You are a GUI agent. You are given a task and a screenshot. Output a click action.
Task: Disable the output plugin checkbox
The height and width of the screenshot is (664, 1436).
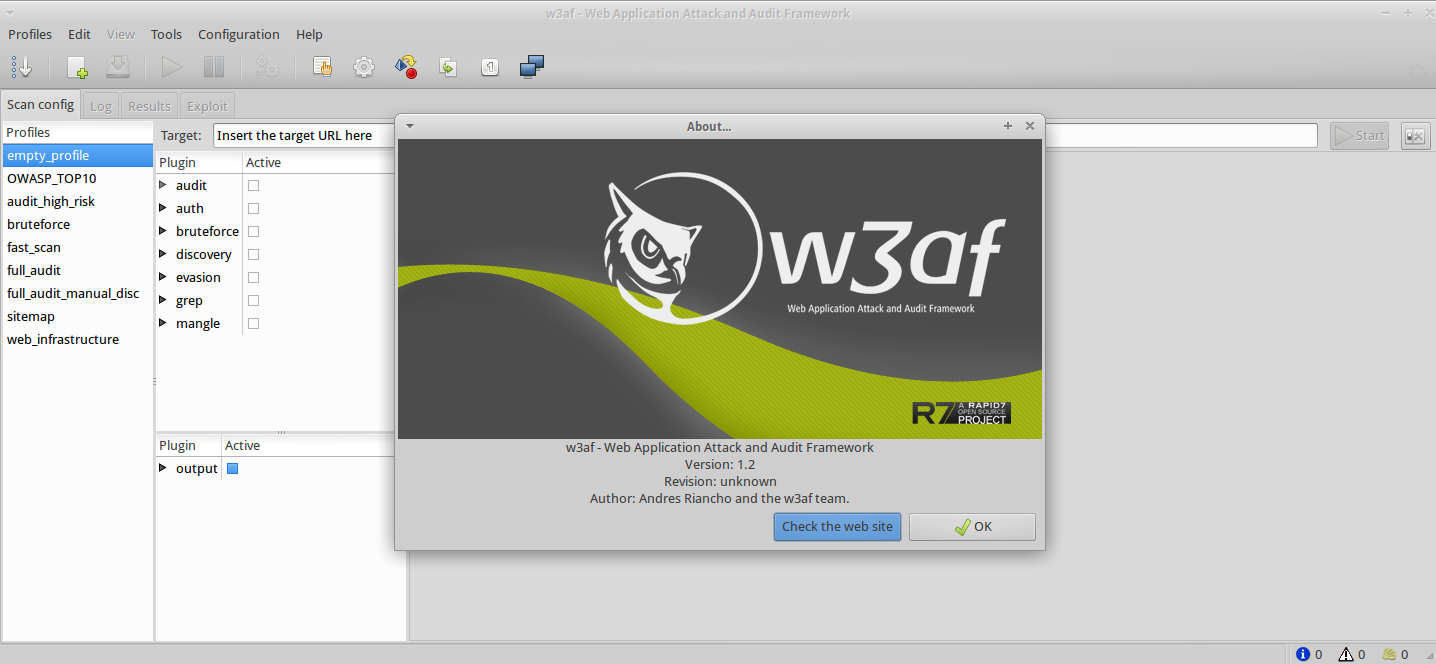pos(232,468)
